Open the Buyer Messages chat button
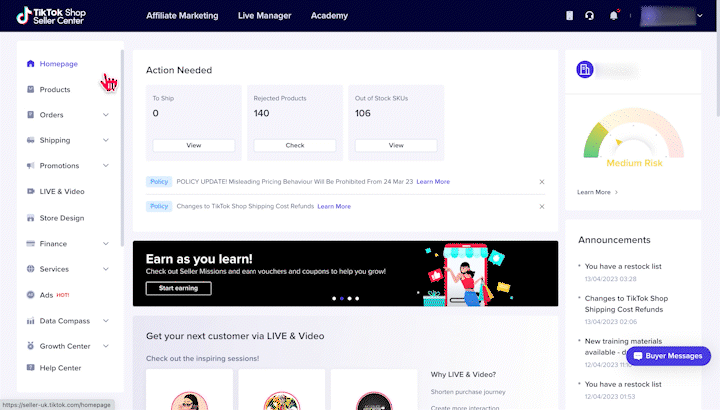 pos(668,356)
